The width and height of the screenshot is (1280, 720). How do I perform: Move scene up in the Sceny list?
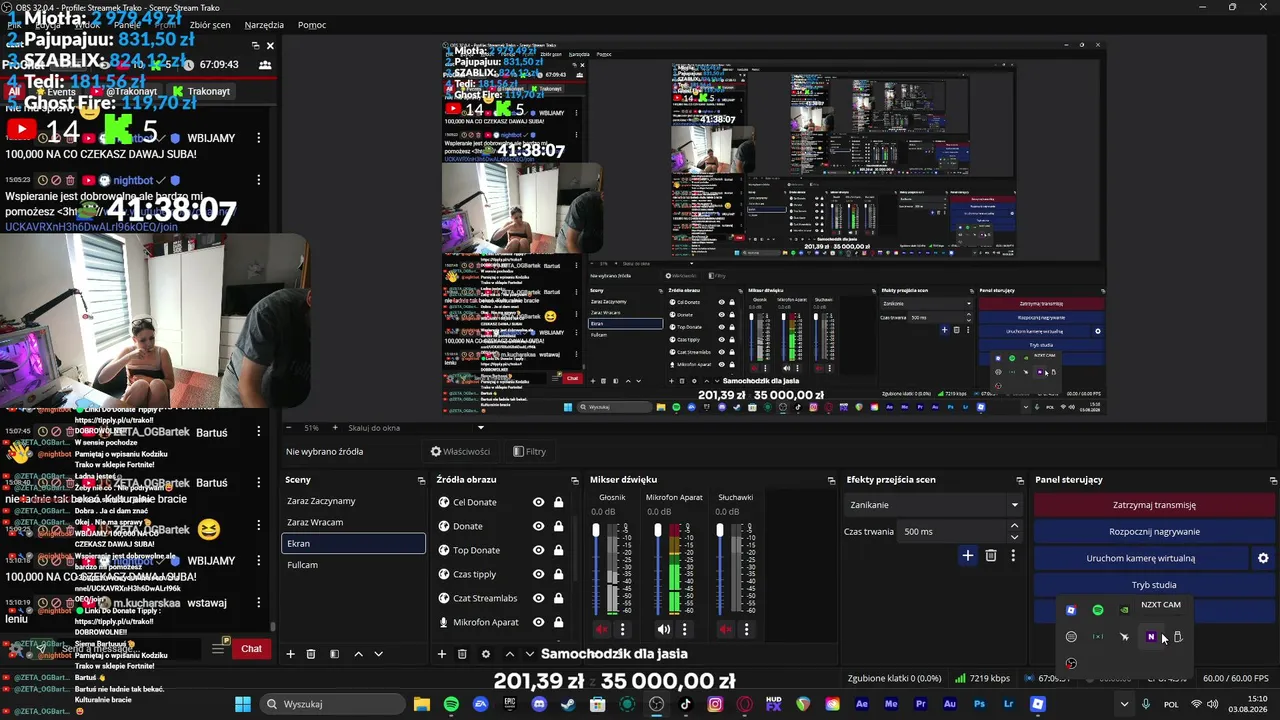(x=358, y=654)
